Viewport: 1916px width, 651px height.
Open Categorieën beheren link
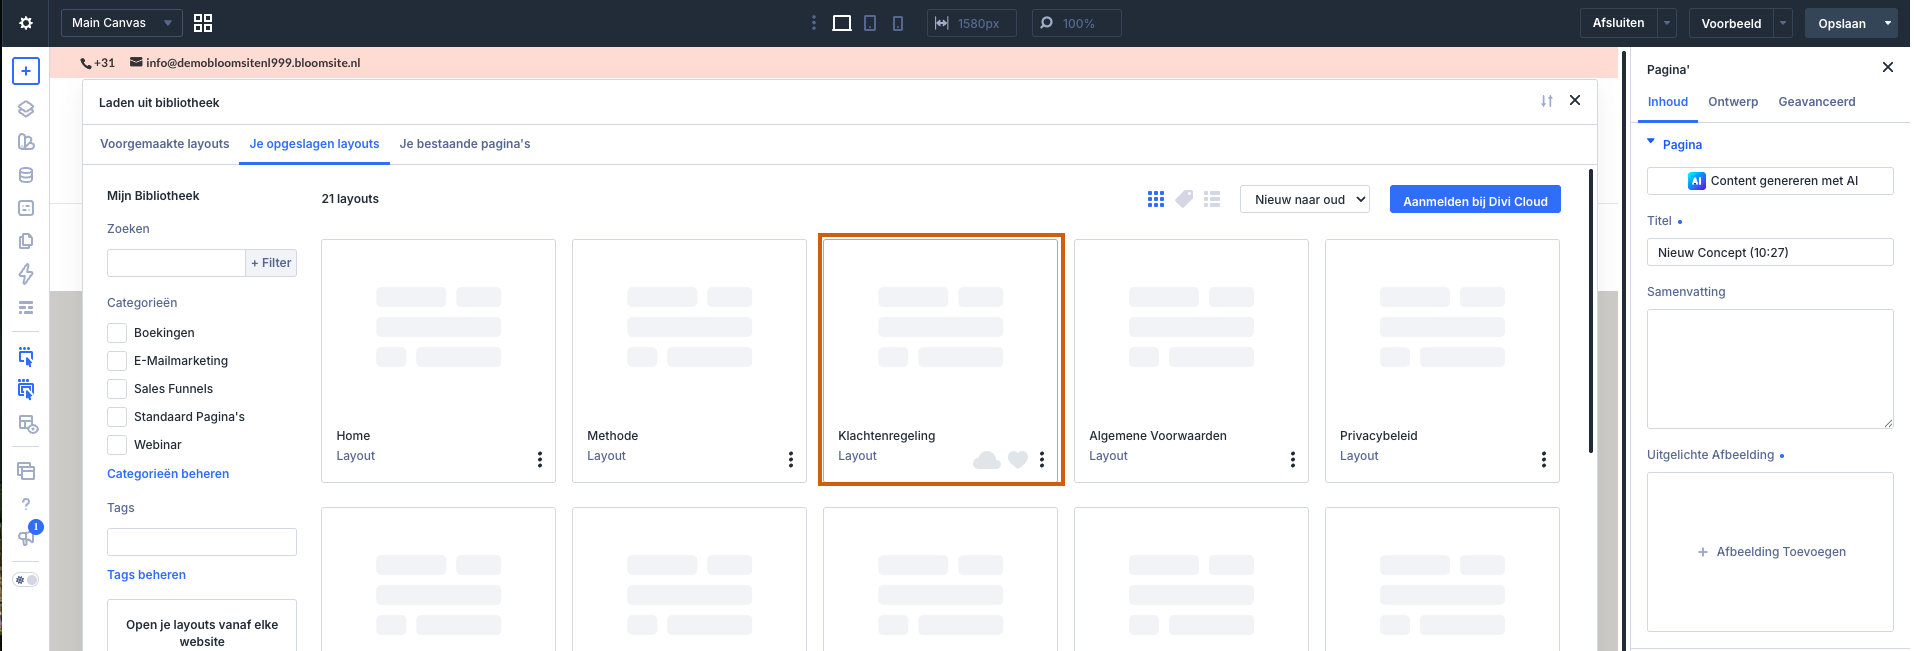pos(168,474)
